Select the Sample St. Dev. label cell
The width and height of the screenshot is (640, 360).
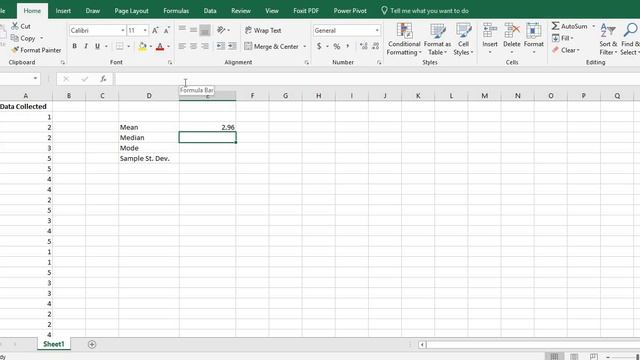tap(149, 158)
